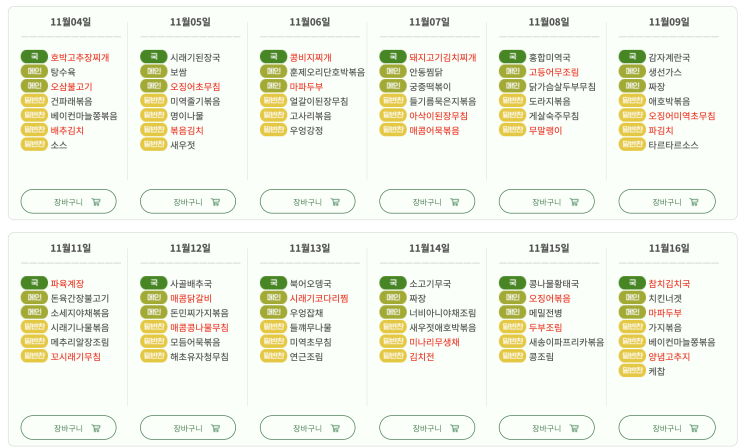Click the 11월13일 date heading
The width and height of the screenshot is (743, 447).
[x=310, y=248]
